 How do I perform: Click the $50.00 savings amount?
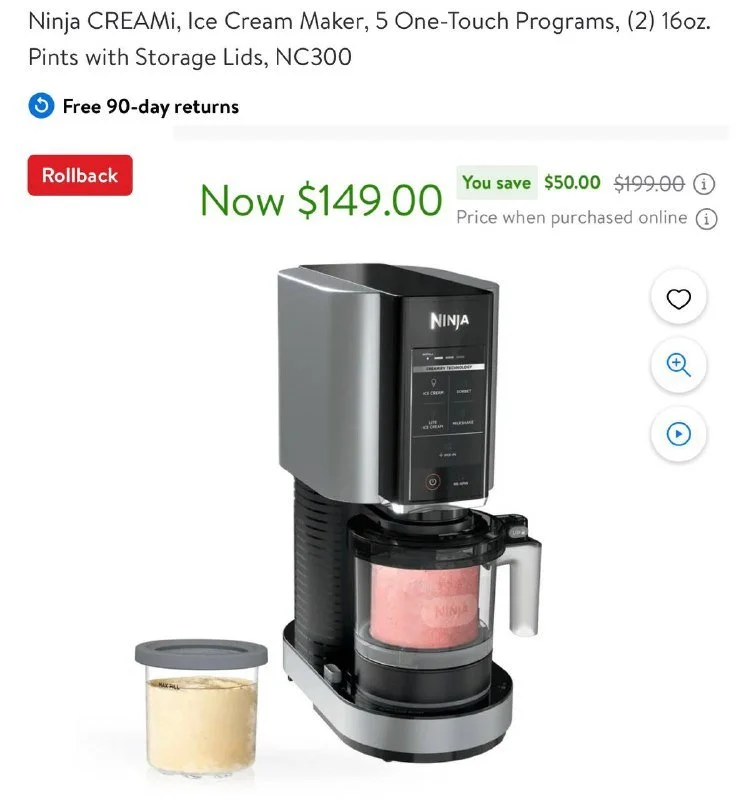tap(572, 182)
